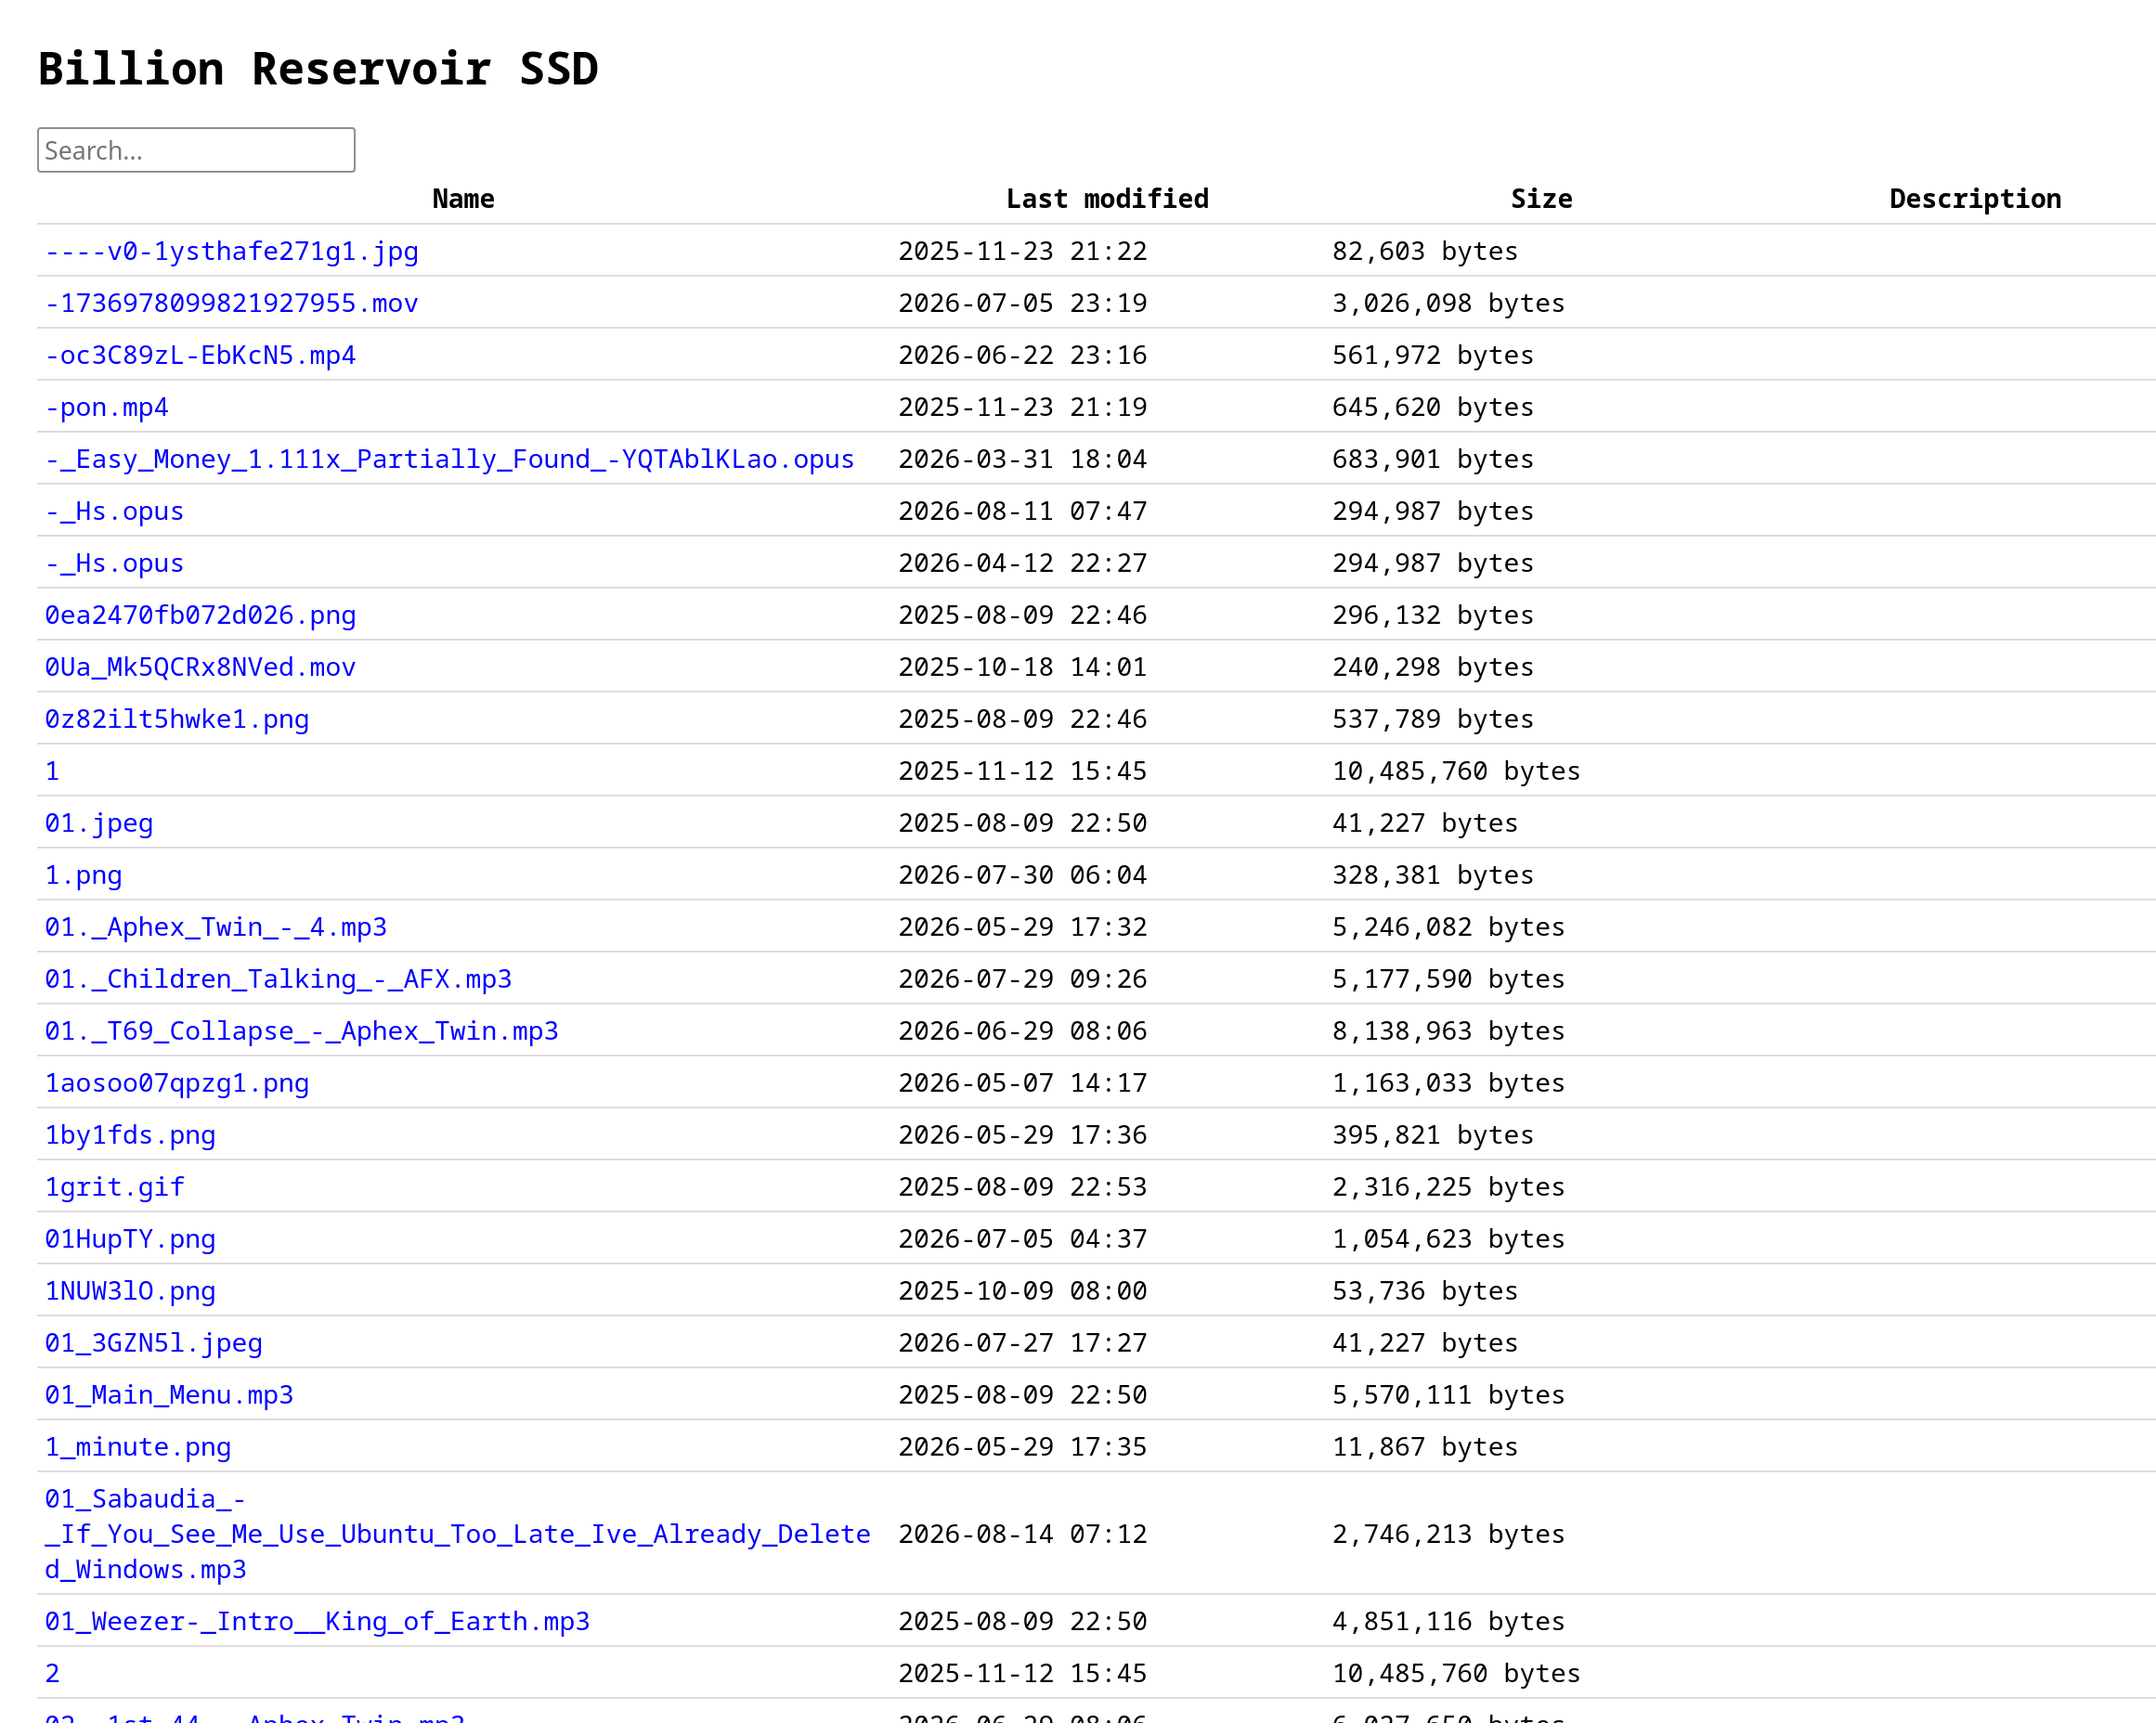Click the date 2026-08-14 07:12
This screenshot has width=2156, height=1723.
pos(1022,1534)
